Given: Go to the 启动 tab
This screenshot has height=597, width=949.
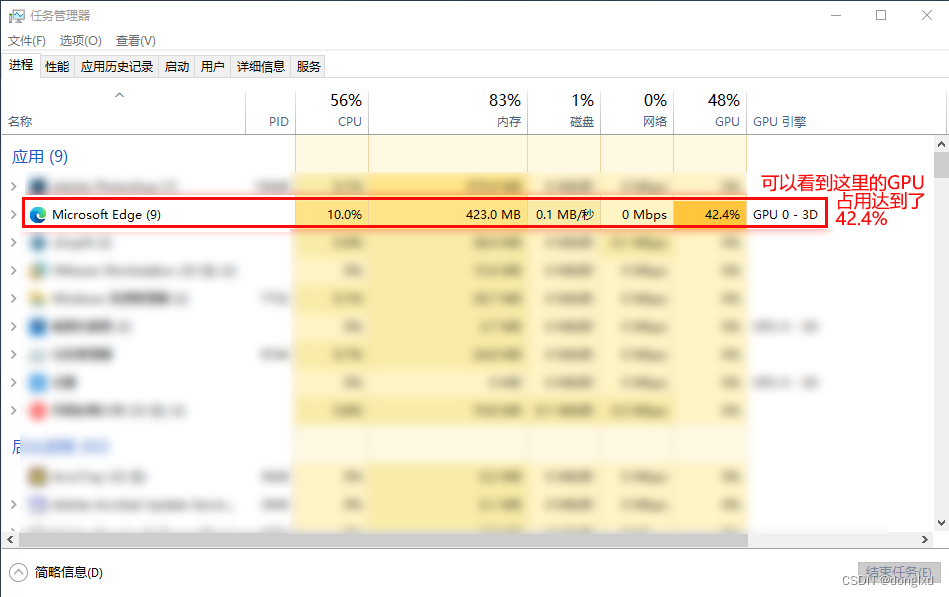Looking at the screenshot, I should coord(177,67).
